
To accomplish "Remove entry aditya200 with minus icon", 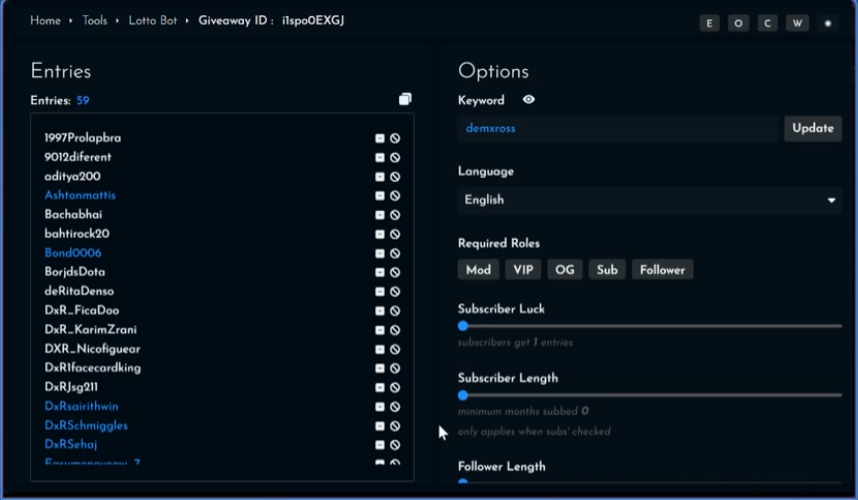I will (x=380, y=177).
